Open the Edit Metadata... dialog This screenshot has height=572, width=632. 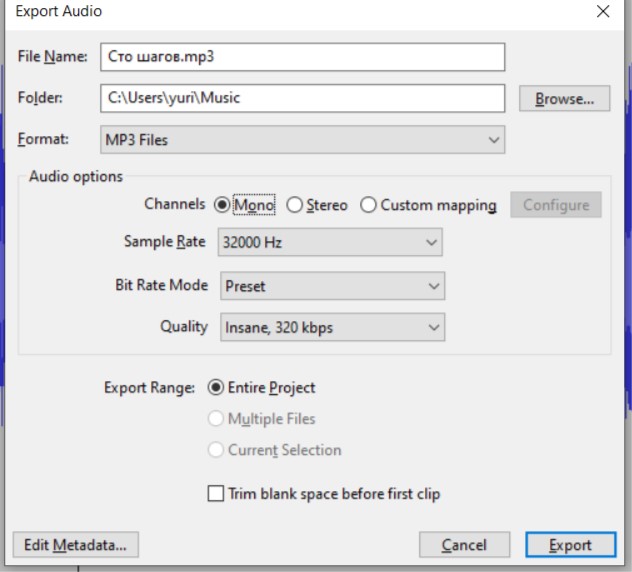click(x=75, y=545)
